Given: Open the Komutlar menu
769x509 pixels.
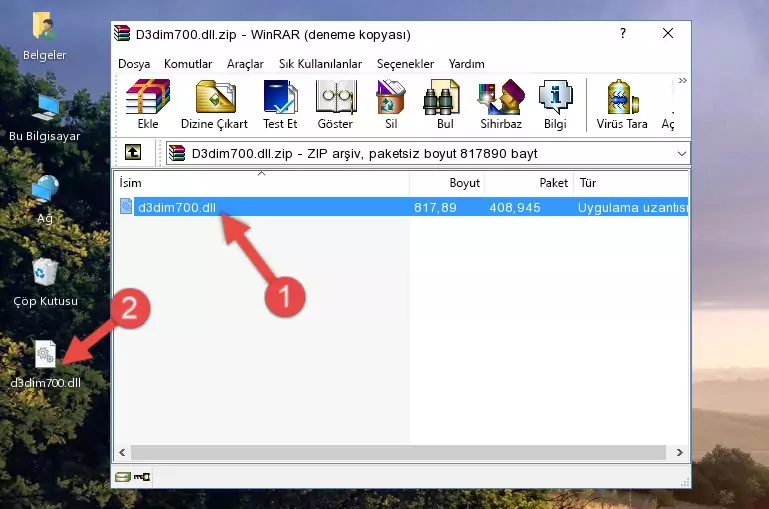Looking at the screenshot, I should pyautogui.click(x=188, y=64).
